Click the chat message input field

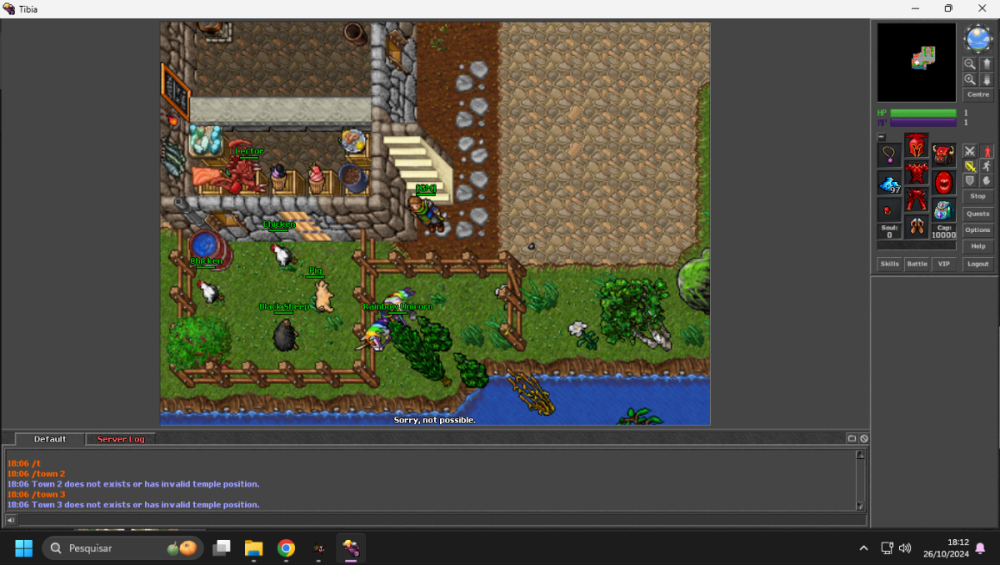click(x=440, y=520)
